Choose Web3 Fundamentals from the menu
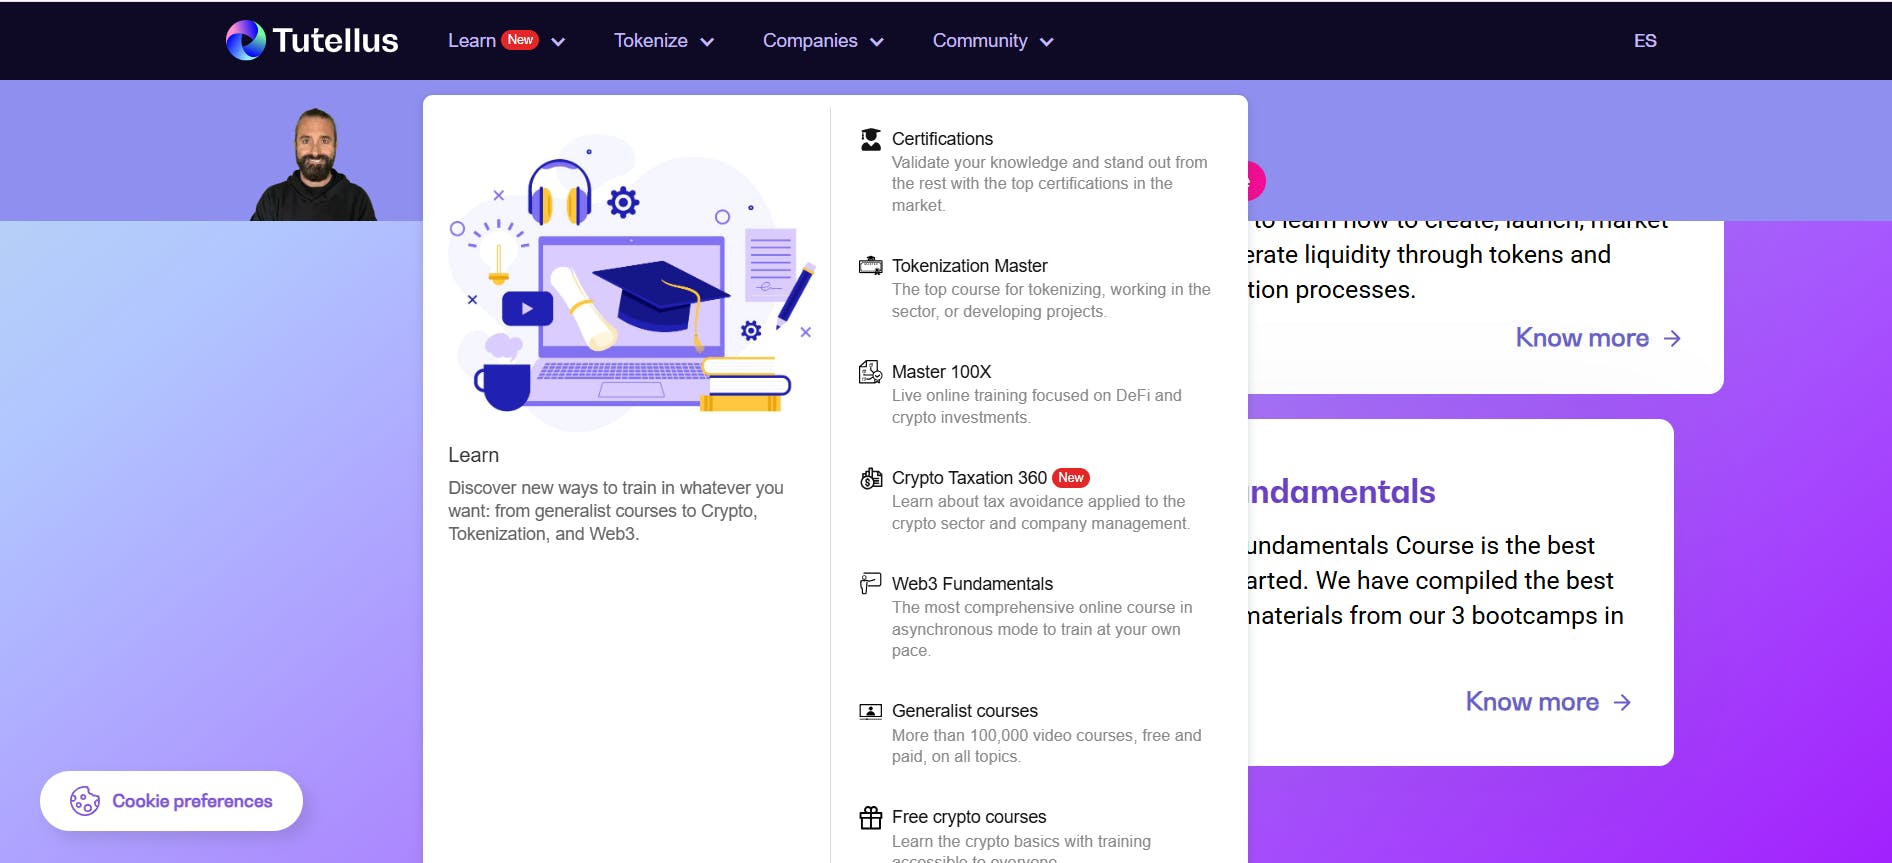 click(x=972, y=584)
